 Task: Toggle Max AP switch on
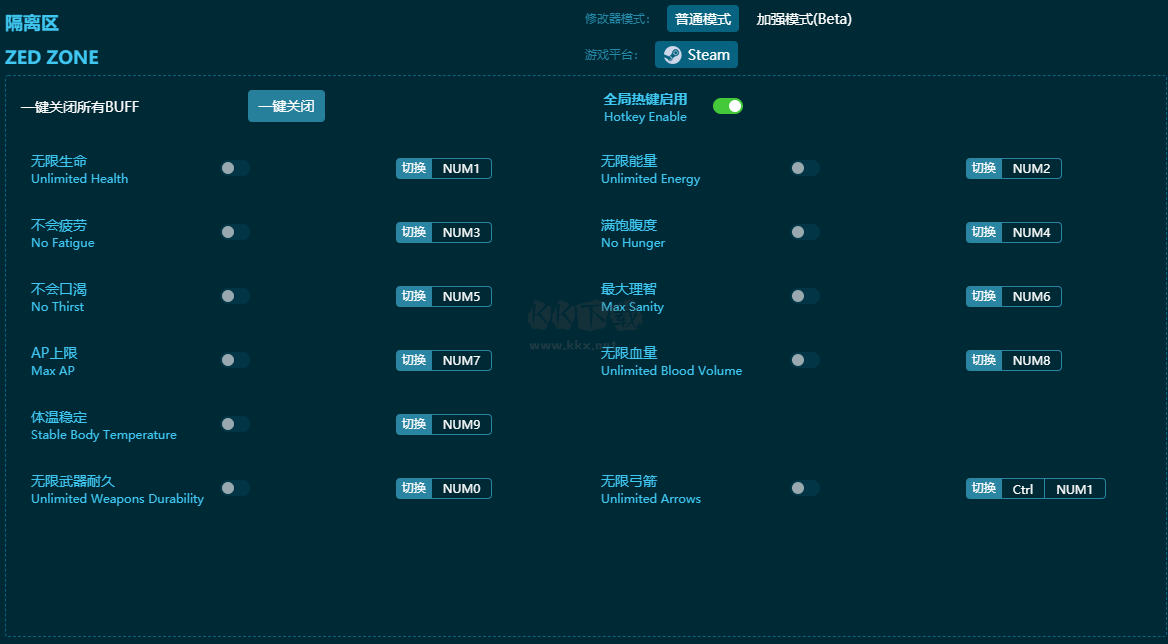click(x=235, y=360)
